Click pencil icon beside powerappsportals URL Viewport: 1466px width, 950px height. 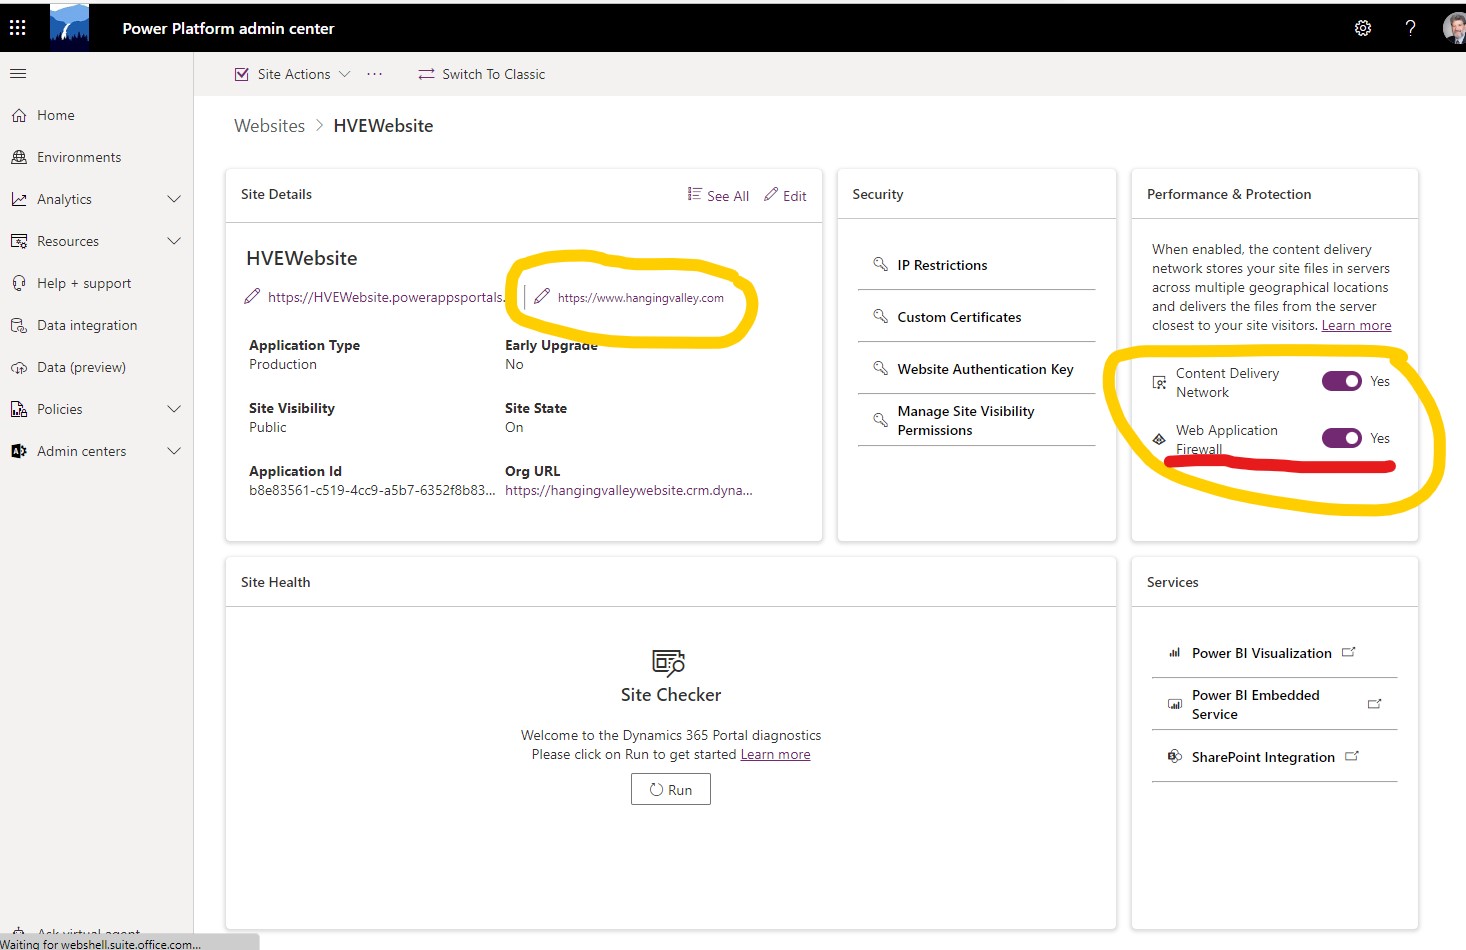[x=253, y=296]
